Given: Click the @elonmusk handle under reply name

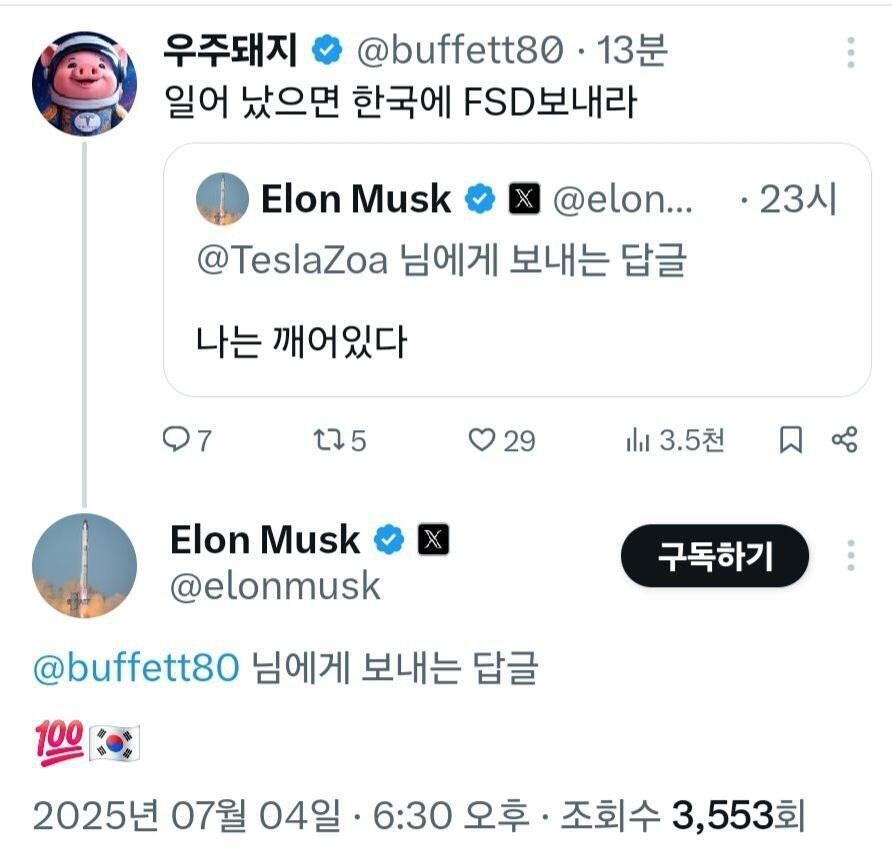Looking at the screenshot, I should (x=275, y=586).
